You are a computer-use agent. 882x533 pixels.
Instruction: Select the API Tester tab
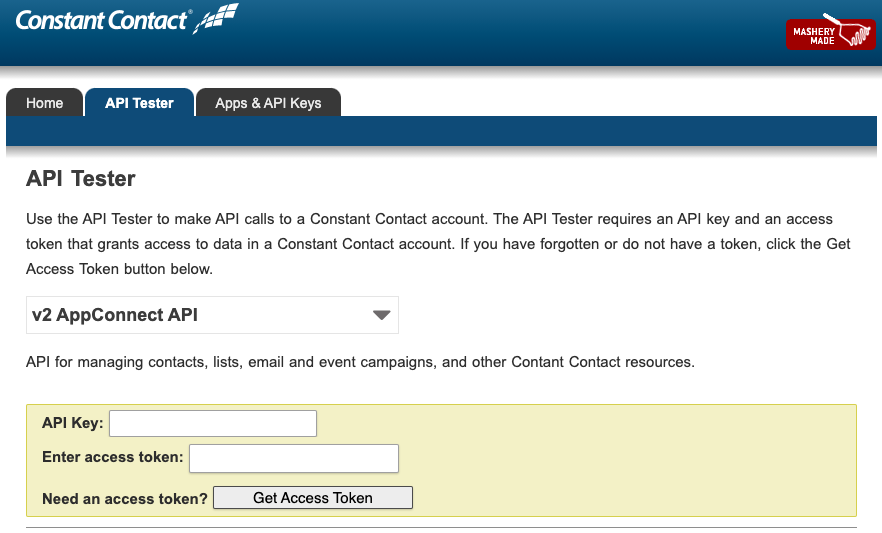pos(139,103)
